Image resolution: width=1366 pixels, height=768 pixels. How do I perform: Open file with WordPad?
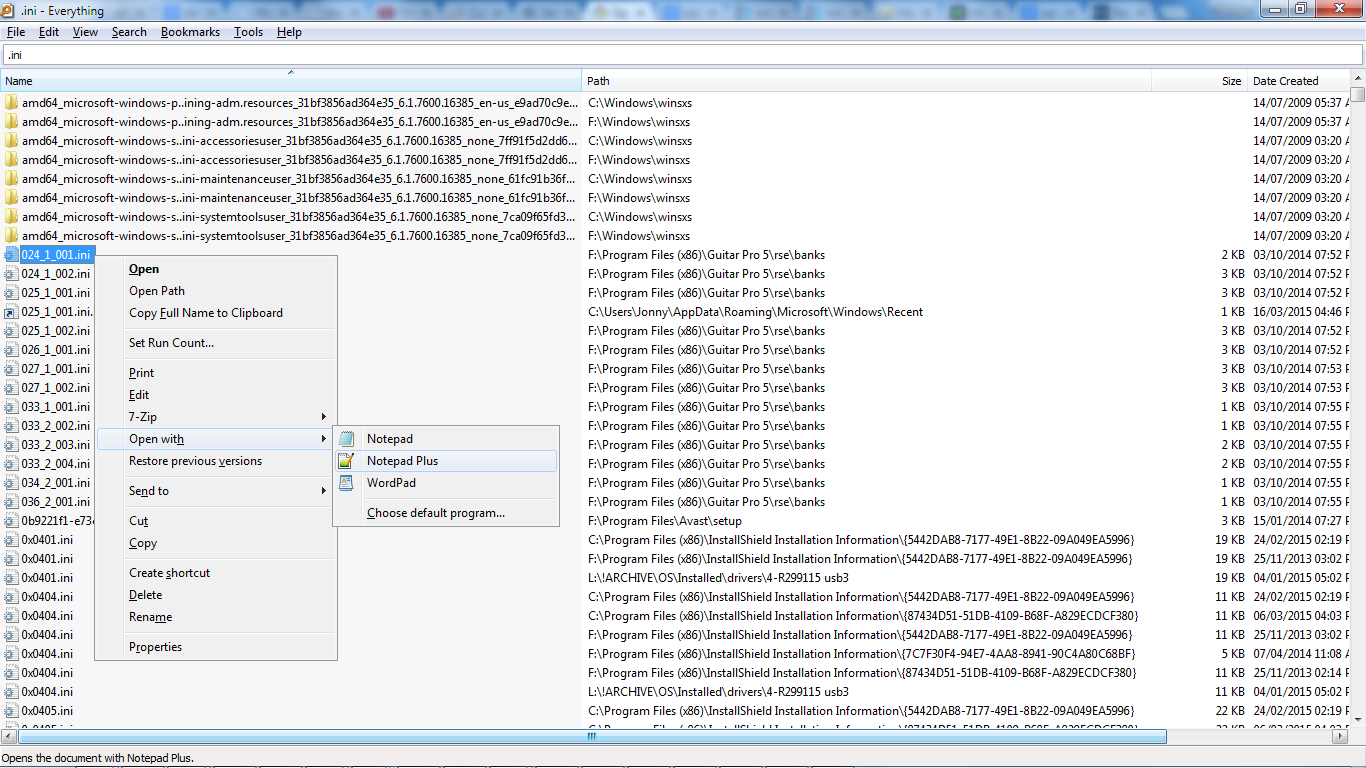click(x=446, y=483)
